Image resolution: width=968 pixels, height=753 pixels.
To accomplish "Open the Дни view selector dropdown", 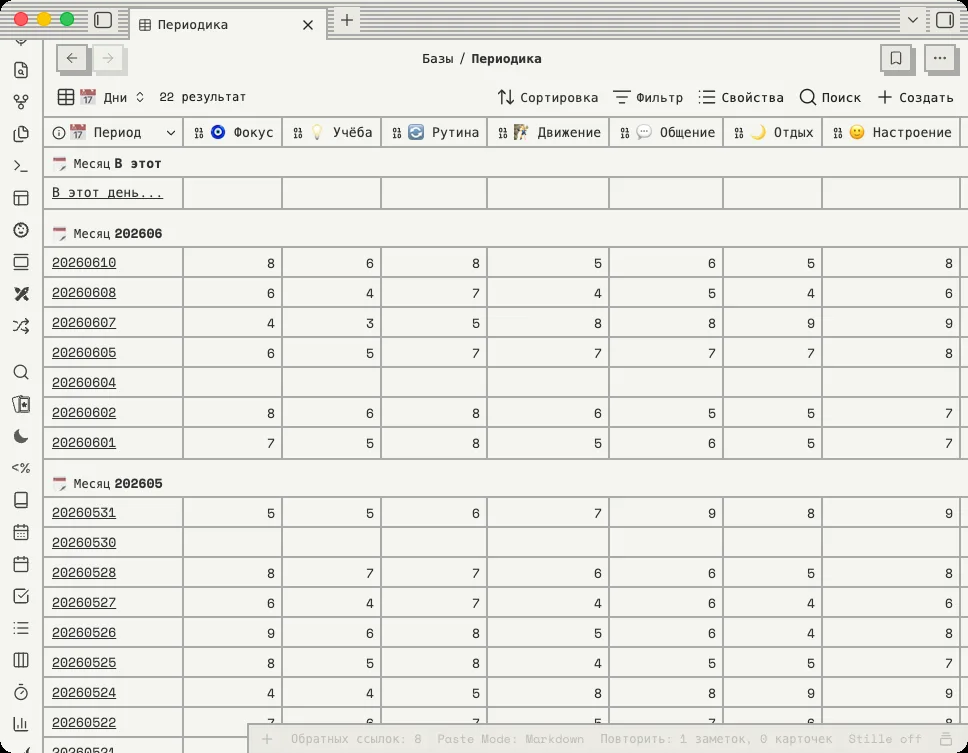I will pyautogui.click(x=101, y=98).
